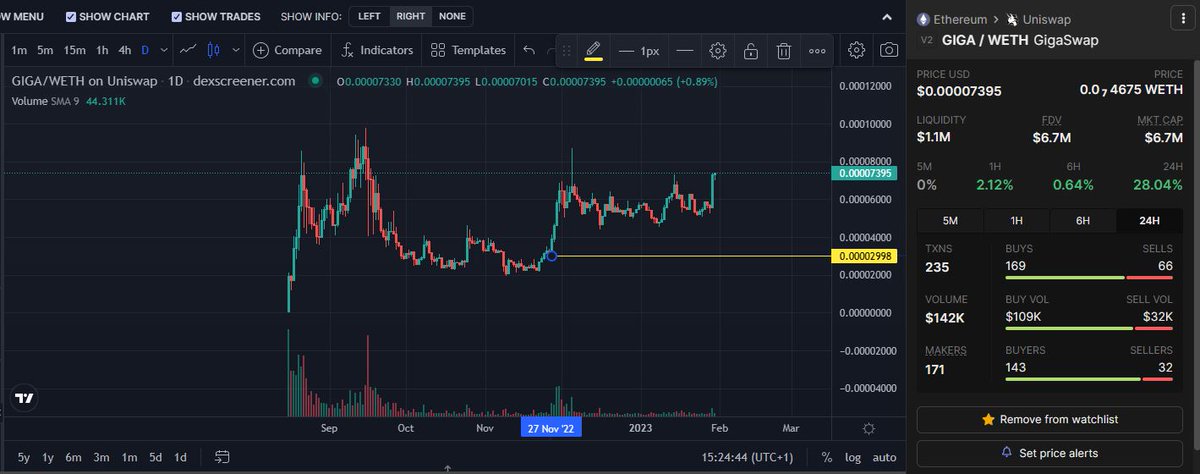Undo the last chart action

tap(529, 50)
